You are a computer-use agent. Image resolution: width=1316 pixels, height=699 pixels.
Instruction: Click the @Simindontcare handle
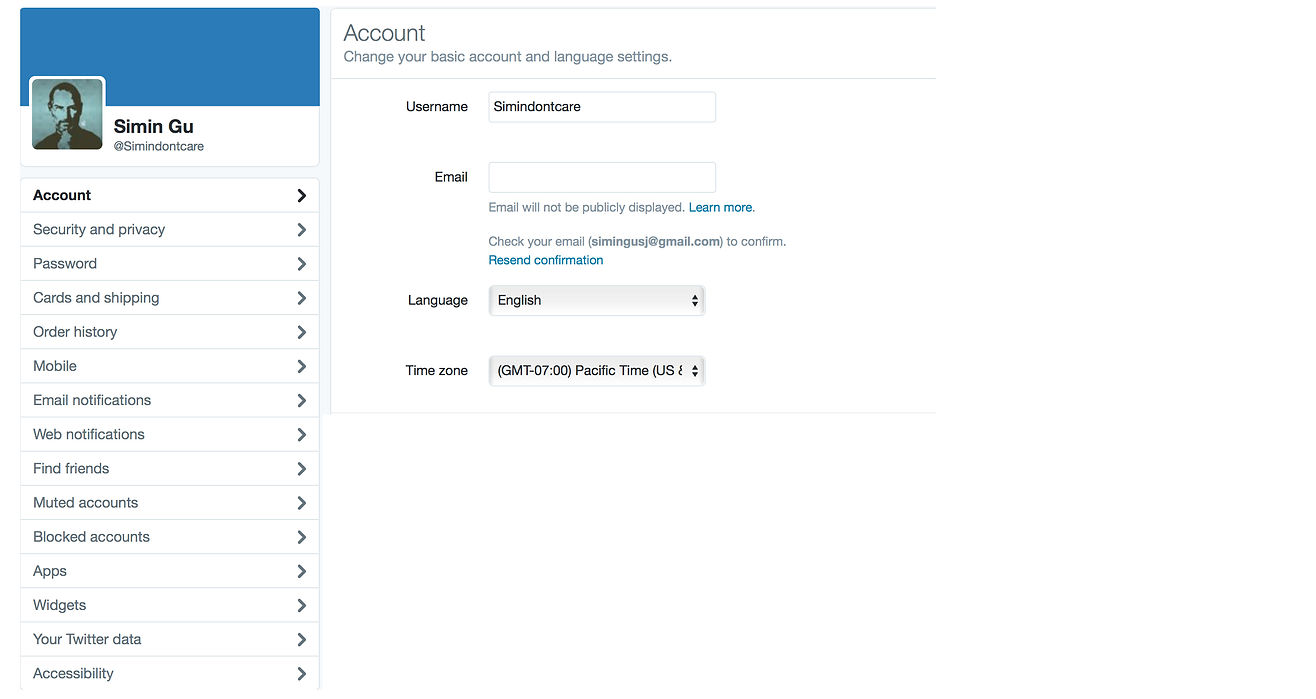(159, 146)
